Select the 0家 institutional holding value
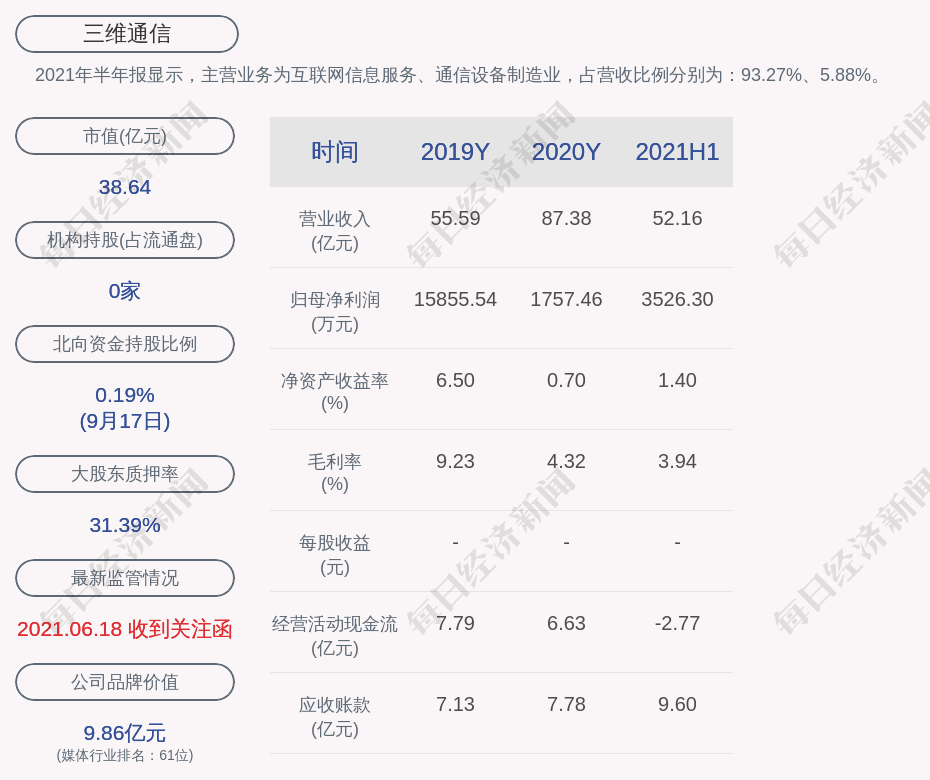930x780 pixels. tap(125, 291)
